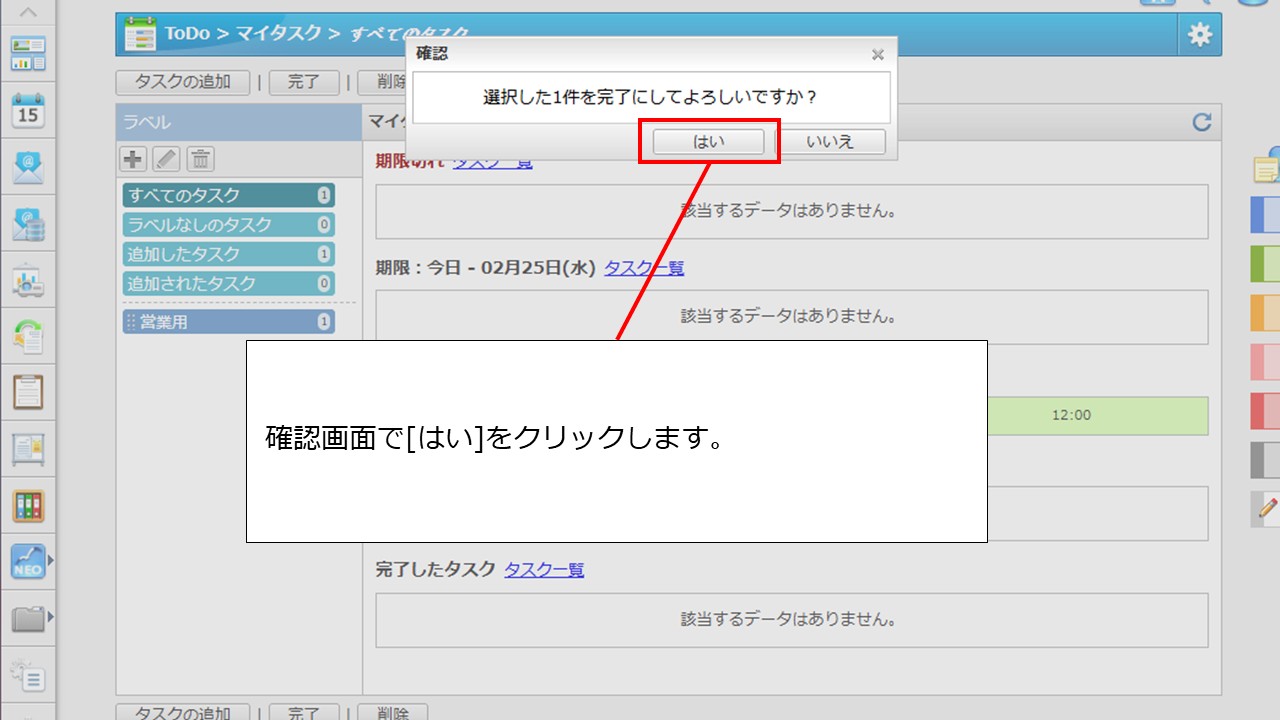Delete the label with the trash icon
This screenshot has height=720, width=1280.
tap(200, 158)
